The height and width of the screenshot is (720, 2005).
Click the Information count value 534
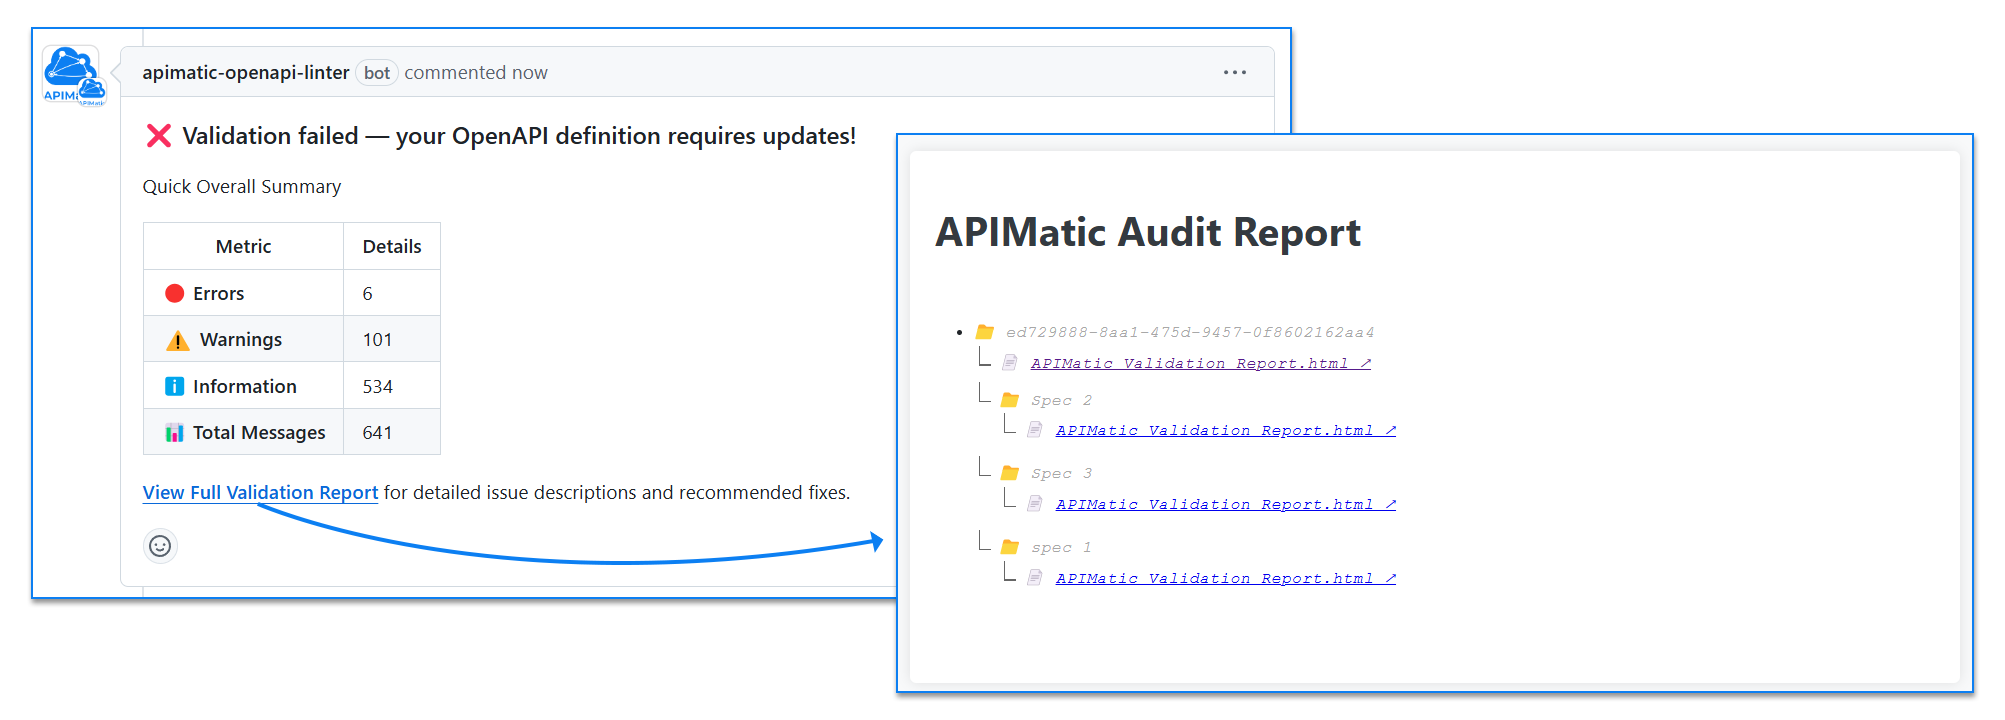coord(377,386)
